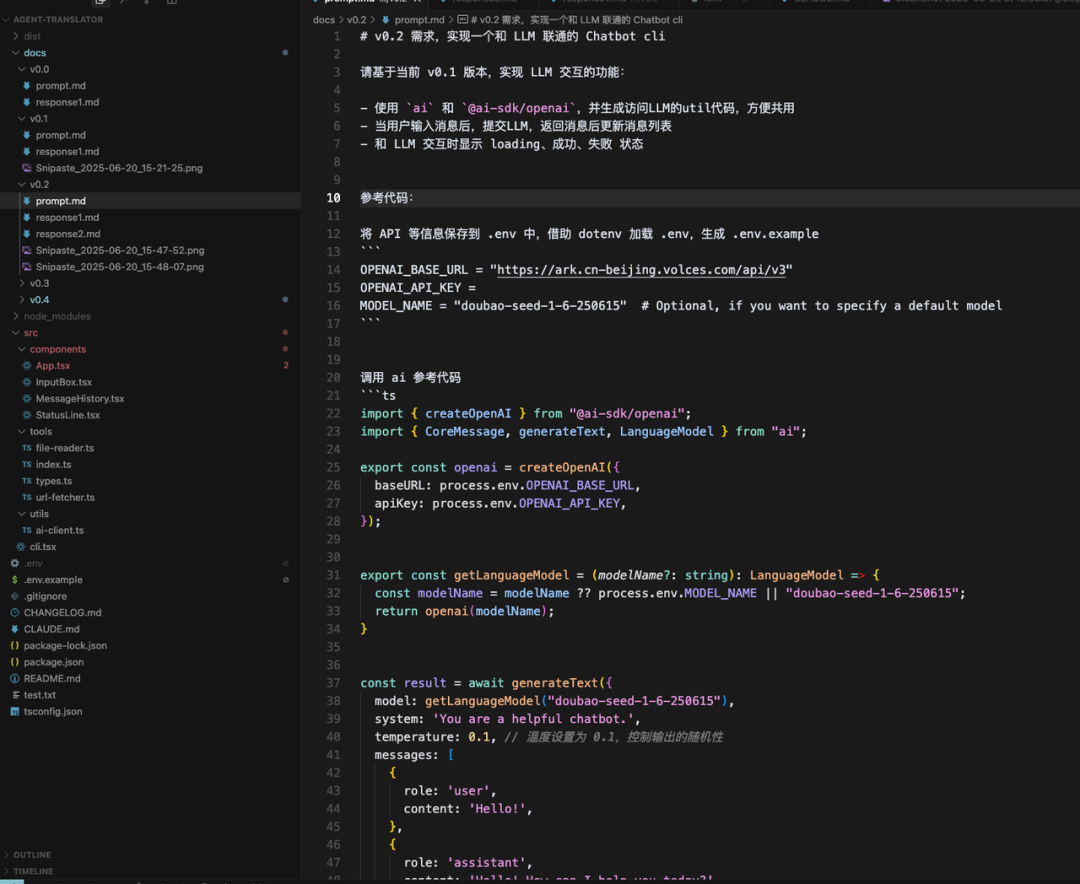Click the braces icon beside package-lock.json
This screenshot has height=884, width=1080.
pyautogui.click(x=14, y=646)
